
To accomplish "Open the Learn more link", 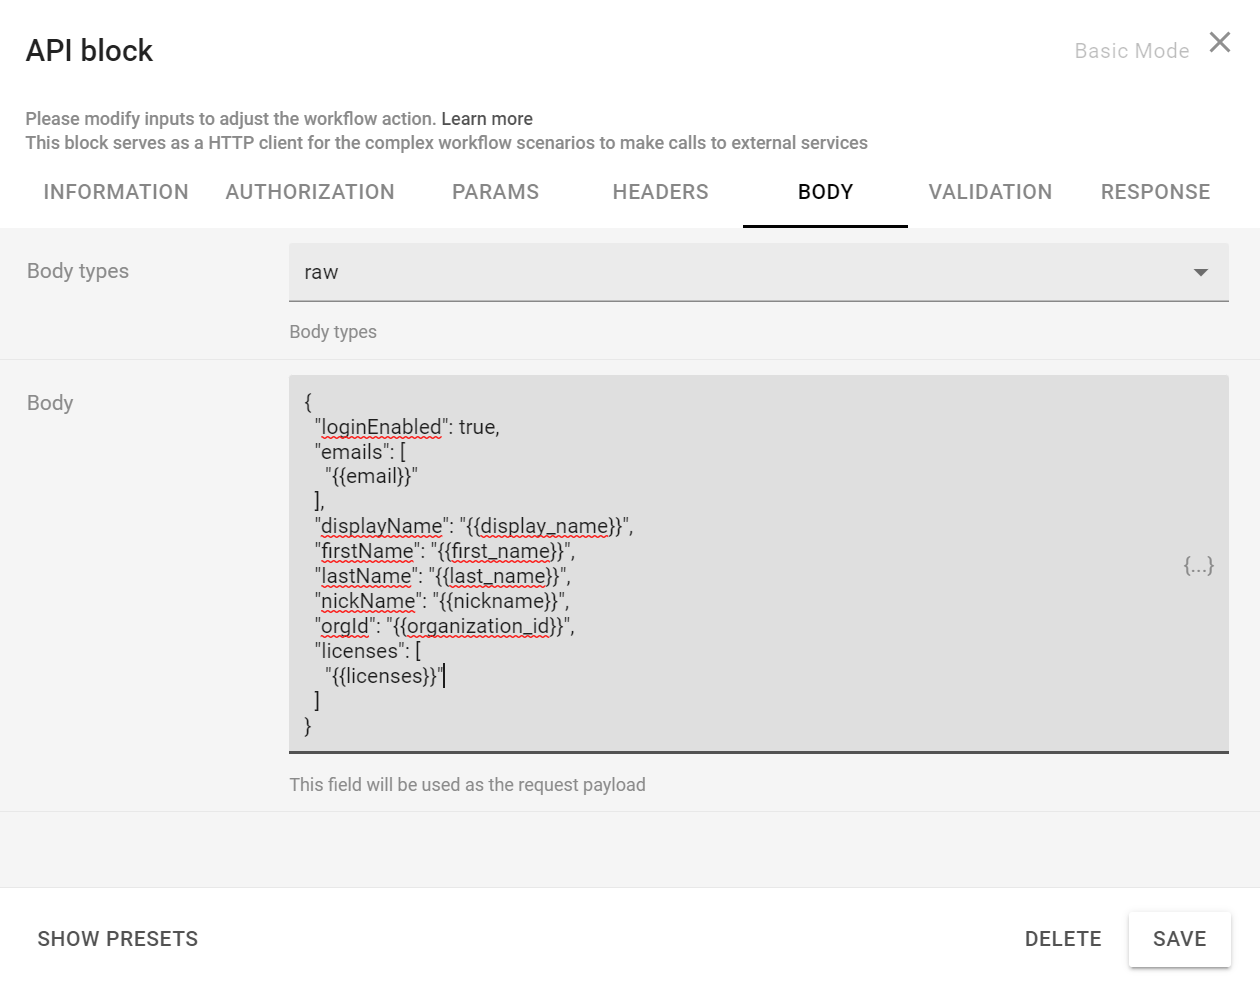I will pos(487,119).
